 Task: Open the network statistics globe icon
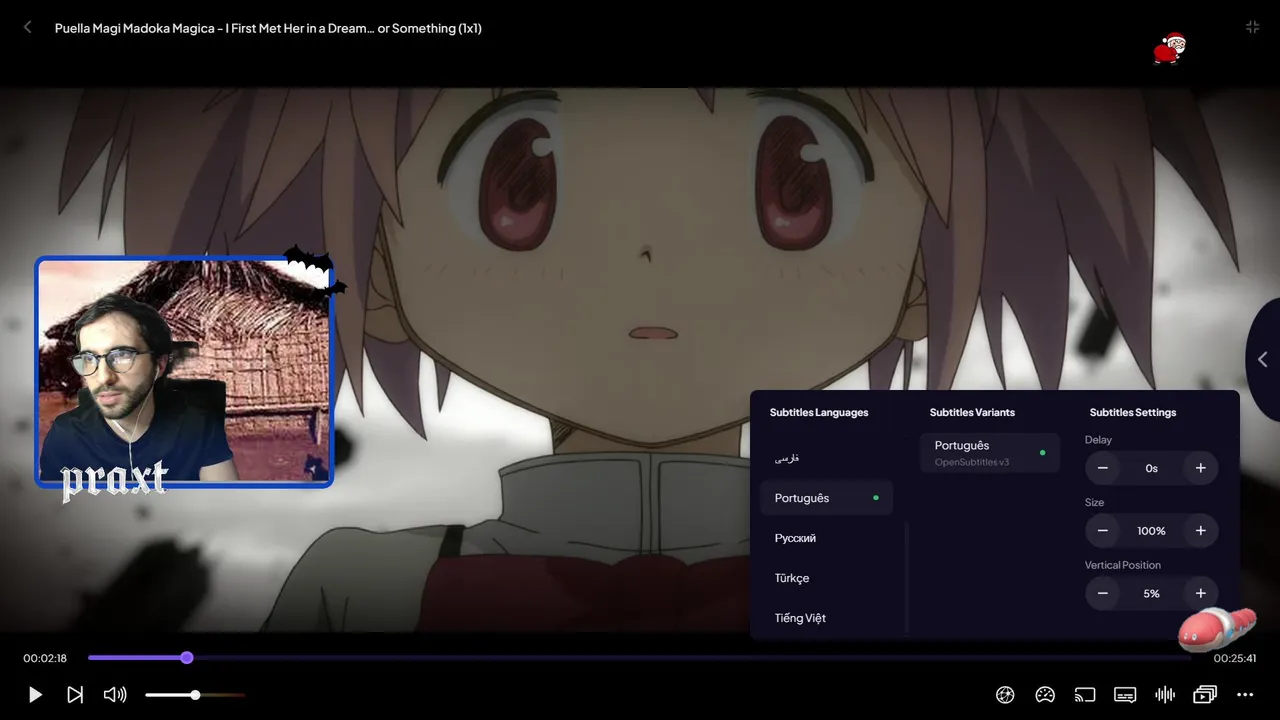pos(1005,694)
